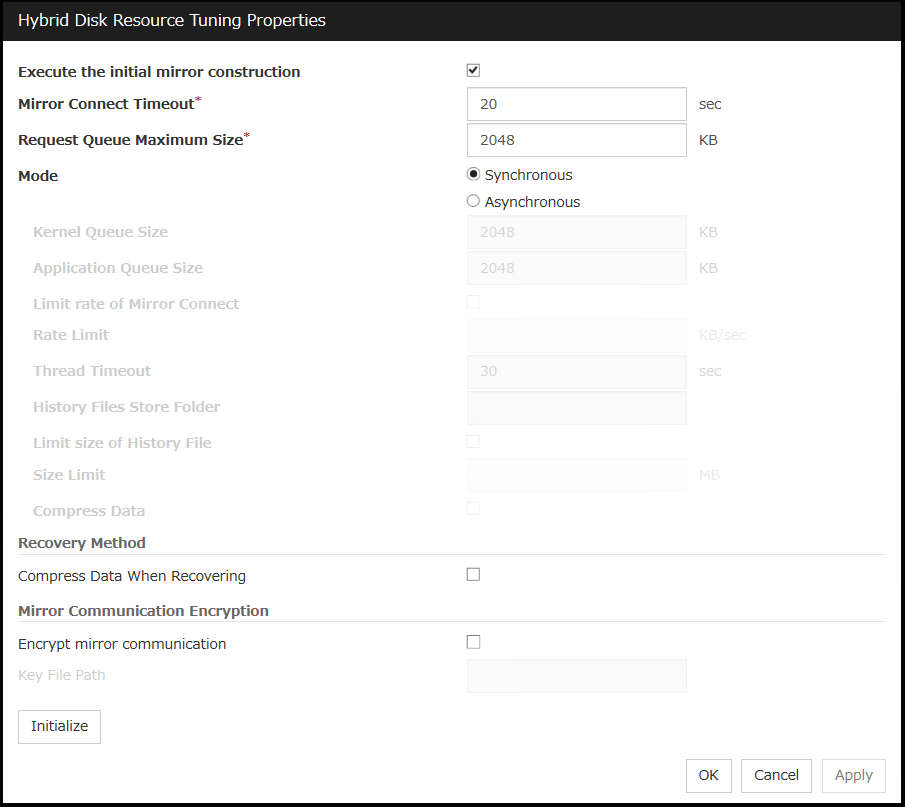This screenshot has width=905, height=807.
Task: Click the Apply button
Action: (853, 775)
